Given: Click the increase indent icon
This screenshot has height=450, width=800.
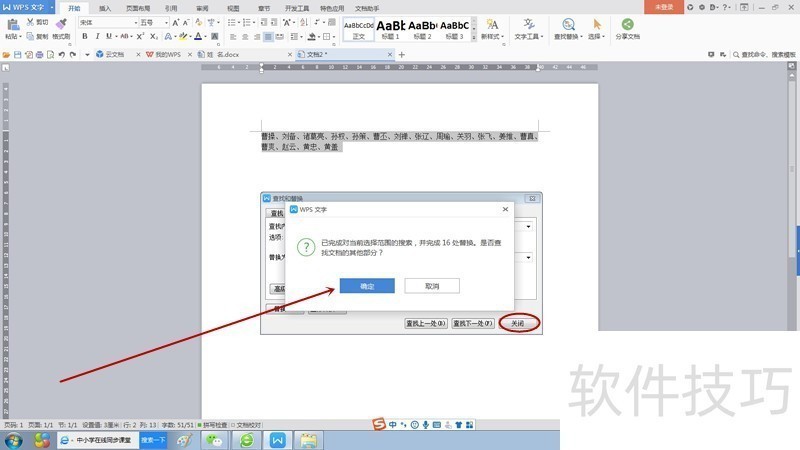Looking at the screenshot, I should pos(274,22).
